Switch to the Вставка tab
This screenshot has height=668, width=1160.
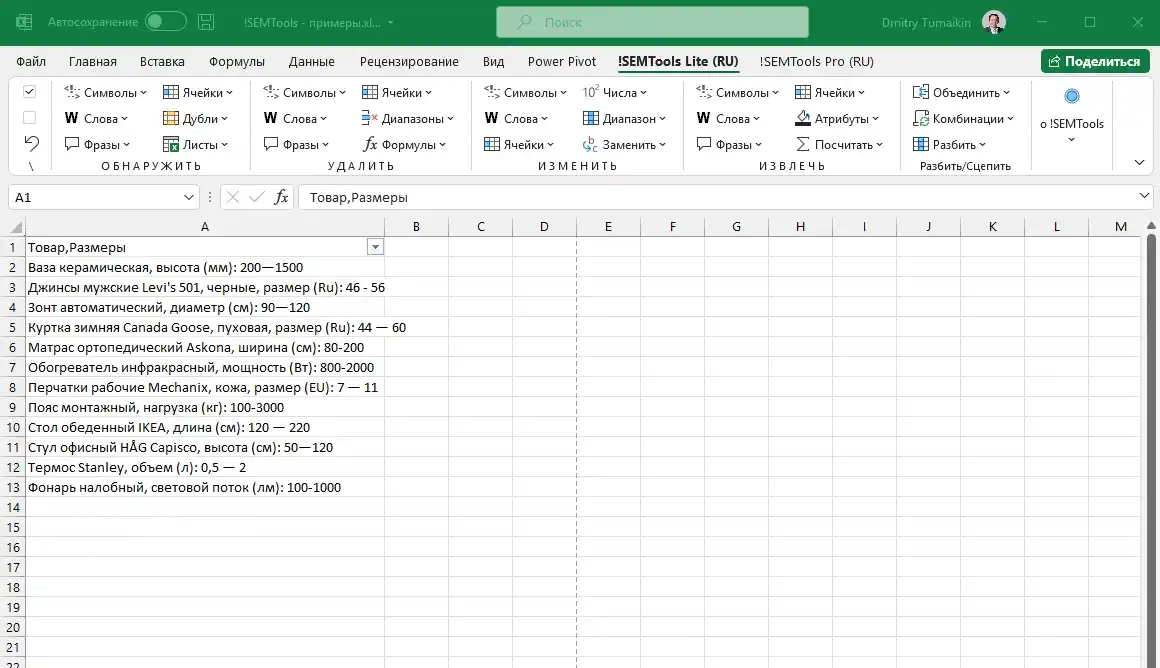(162, 61)
